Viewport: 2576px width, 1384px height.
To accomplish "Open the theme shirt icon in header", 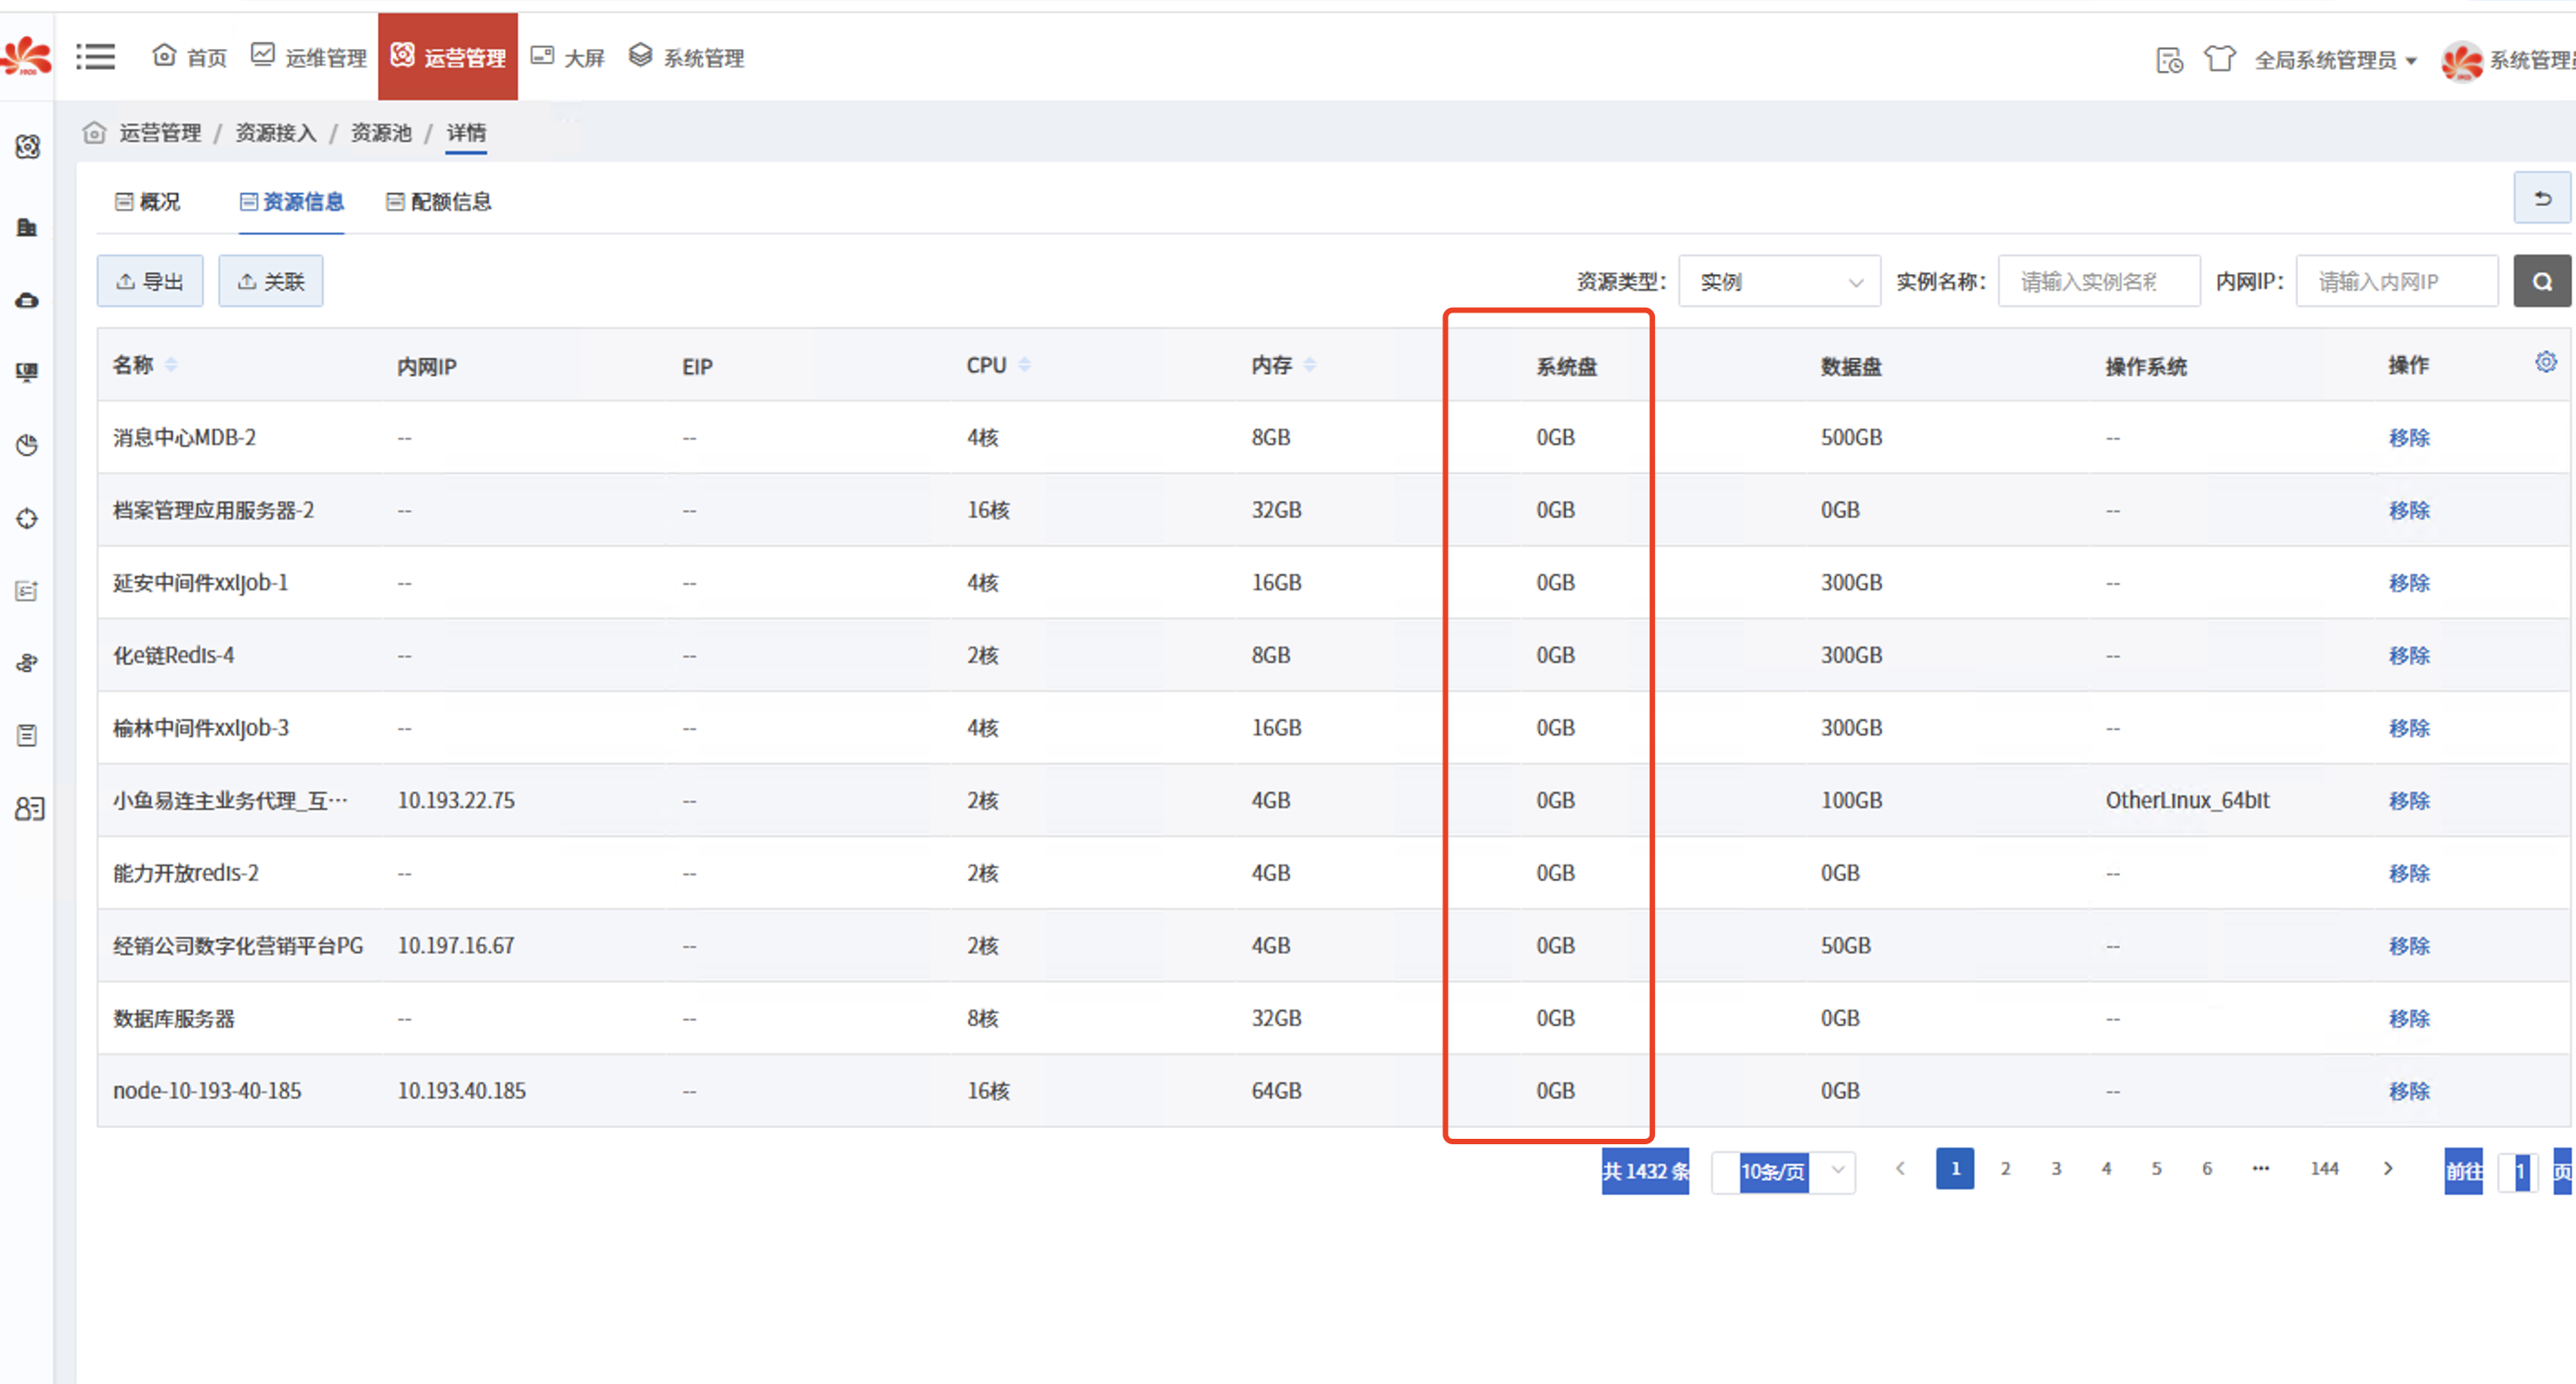I will (x=2219, y=59).
